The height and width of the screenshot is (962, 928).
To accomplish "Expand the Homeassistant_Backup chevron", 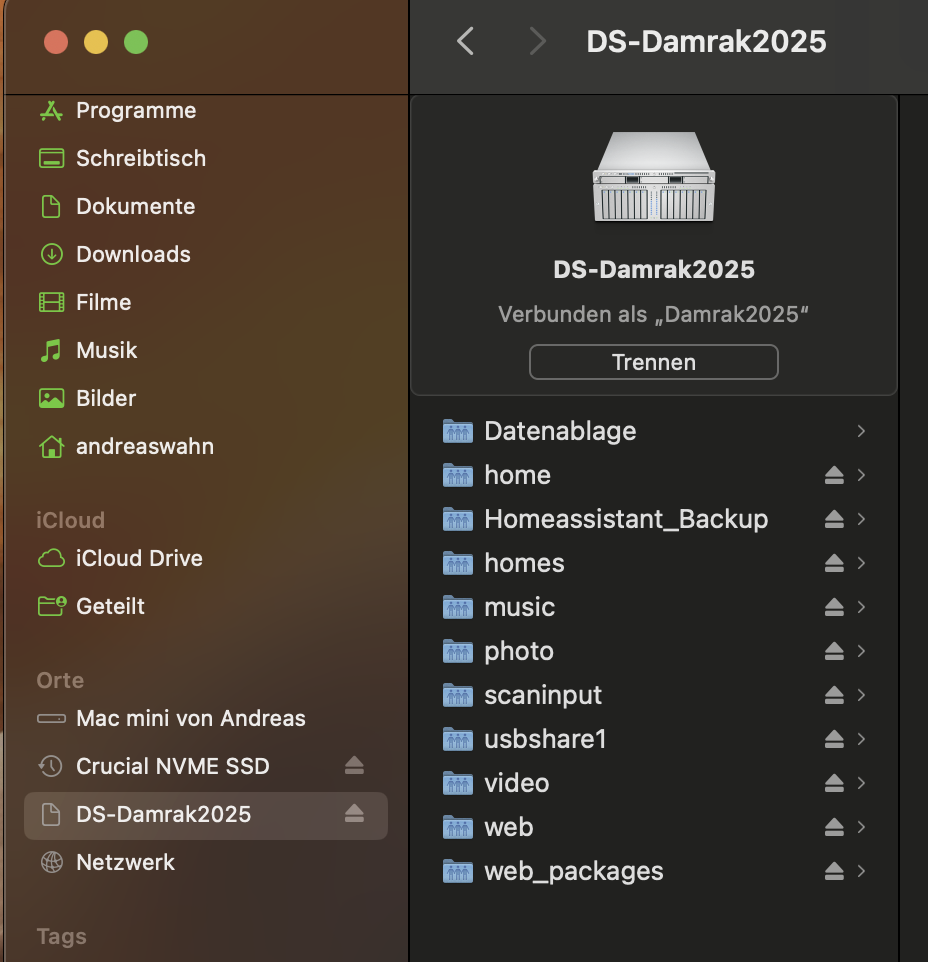I will (x=861, y=519).
